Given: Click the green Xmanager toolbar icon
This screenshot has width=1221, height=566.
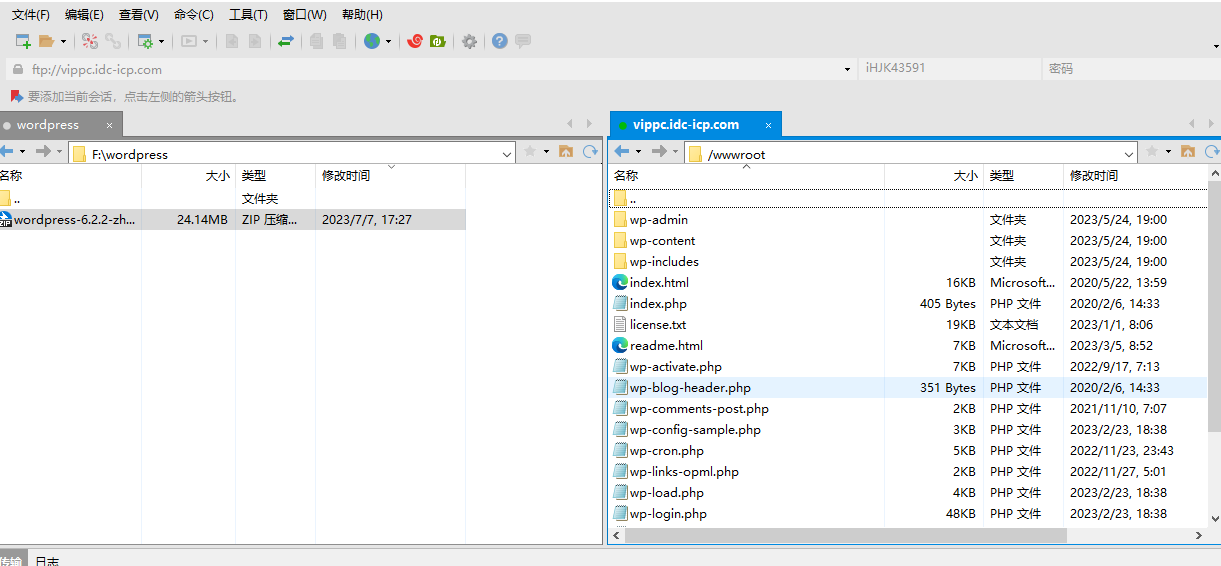Looking at the screenshot, I should [437, 41].
